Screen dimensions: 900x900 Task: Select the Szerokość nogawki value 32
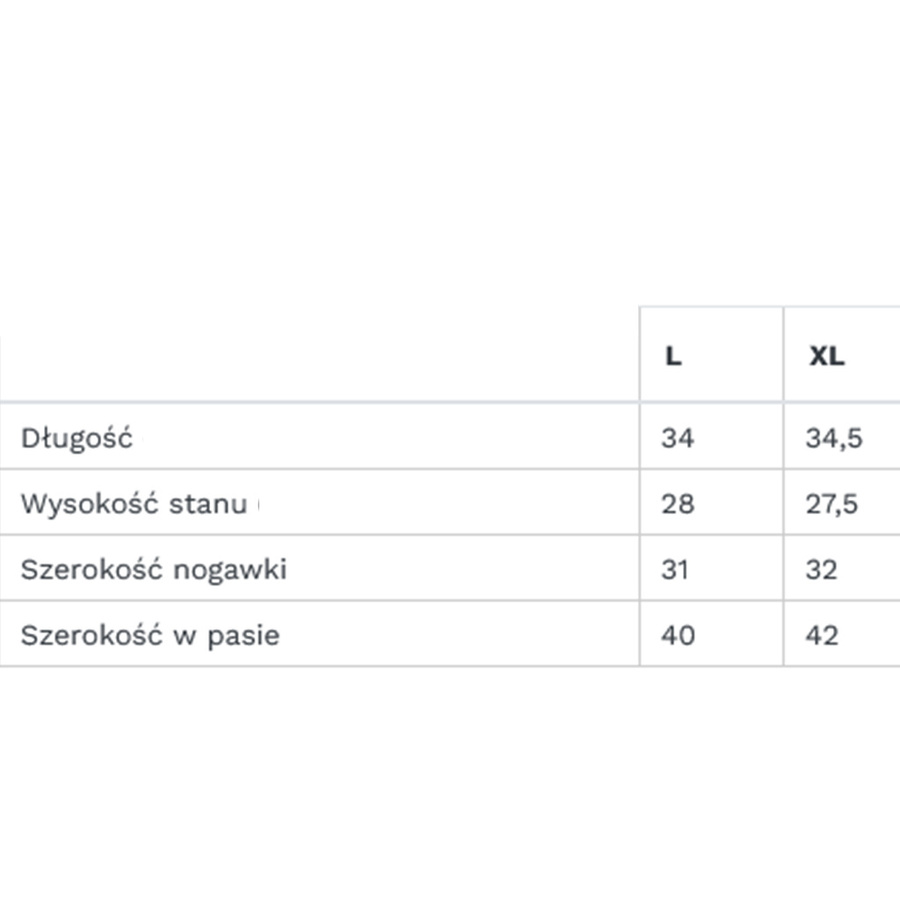coord(822,569)
